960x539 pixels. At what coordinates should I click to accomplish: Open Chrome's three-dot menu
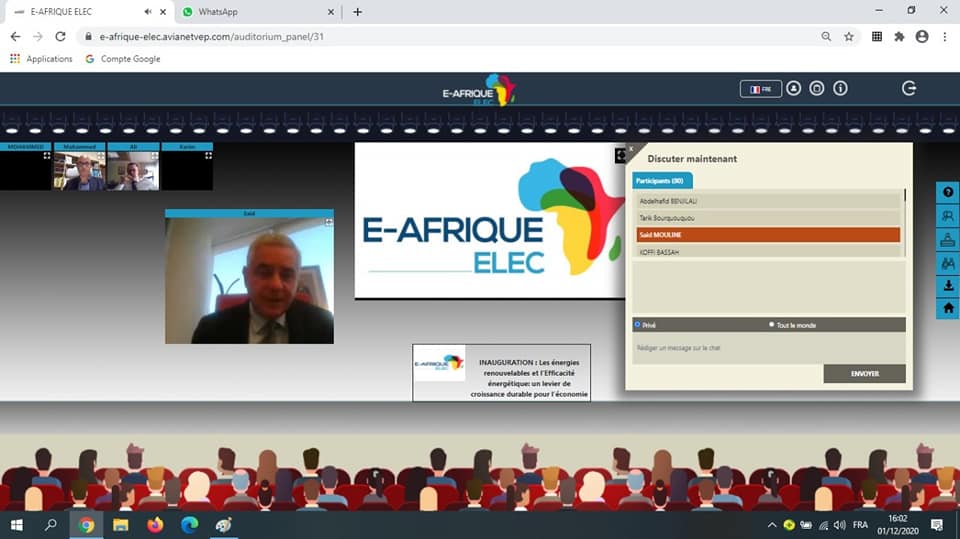[944, 36]
